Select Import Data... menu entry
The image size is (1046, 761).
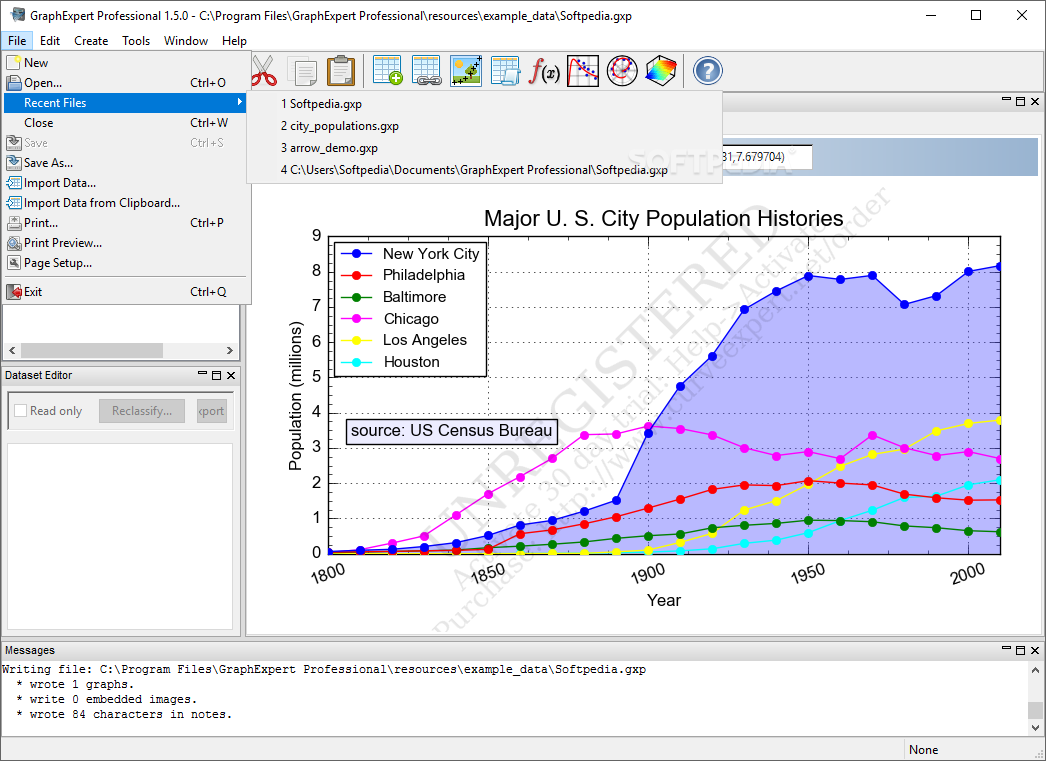point(125,183)
